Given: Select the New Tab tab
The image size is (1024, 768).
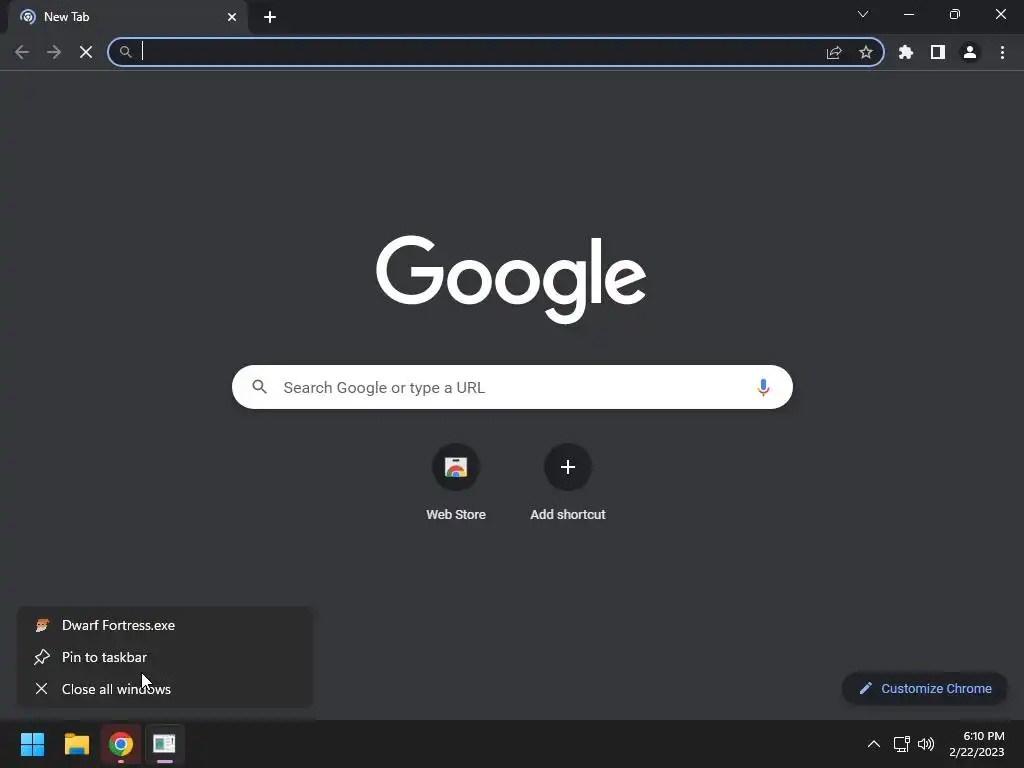Looking at the screenshot, I should [128, 17].
